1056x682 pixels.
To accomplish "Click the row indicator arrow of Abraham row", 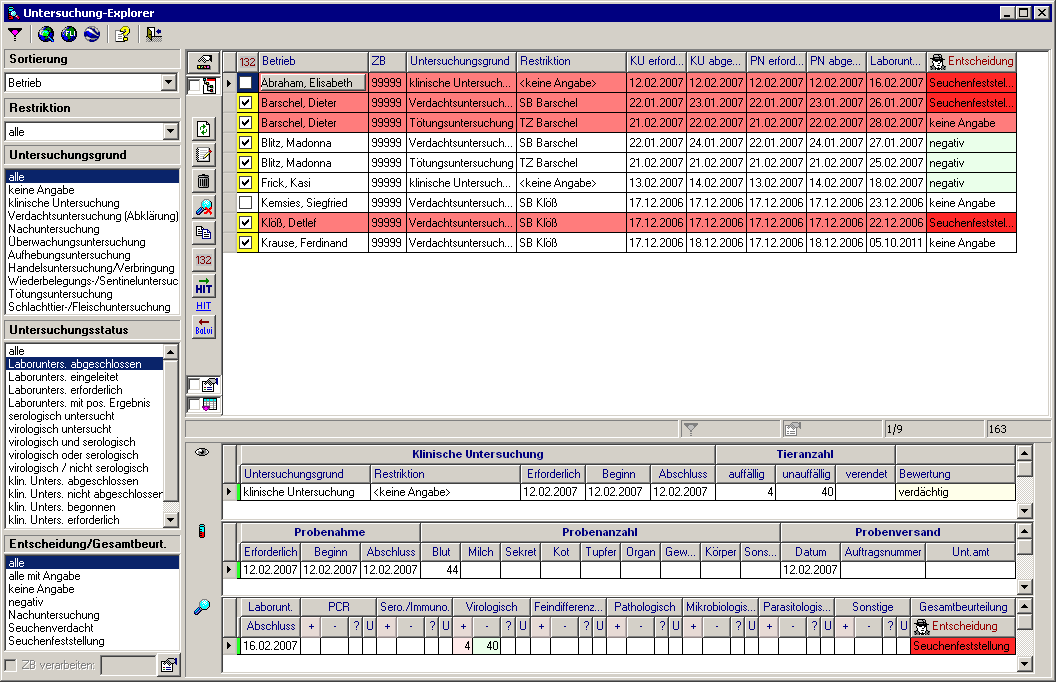I will [230, 83].
